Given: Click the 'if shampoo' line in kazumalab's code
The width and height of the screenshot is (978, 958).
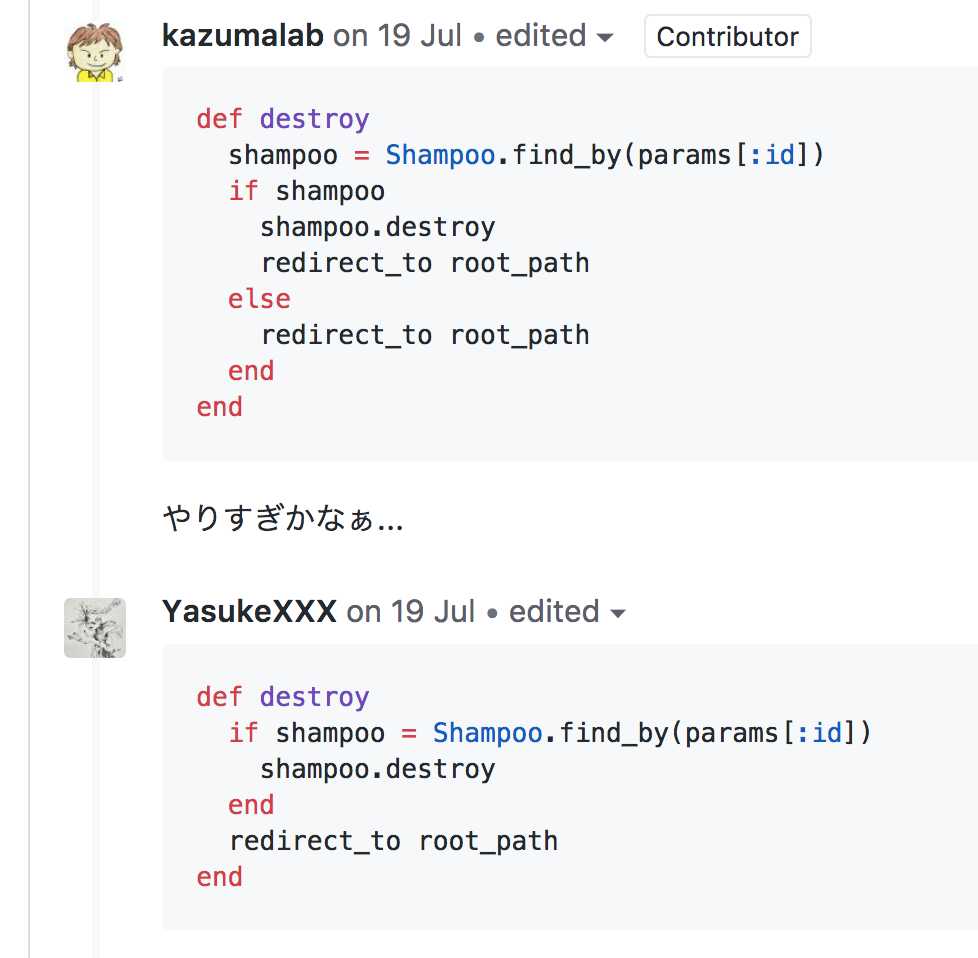Looking at the screenshot, I should tap(306, 191).
